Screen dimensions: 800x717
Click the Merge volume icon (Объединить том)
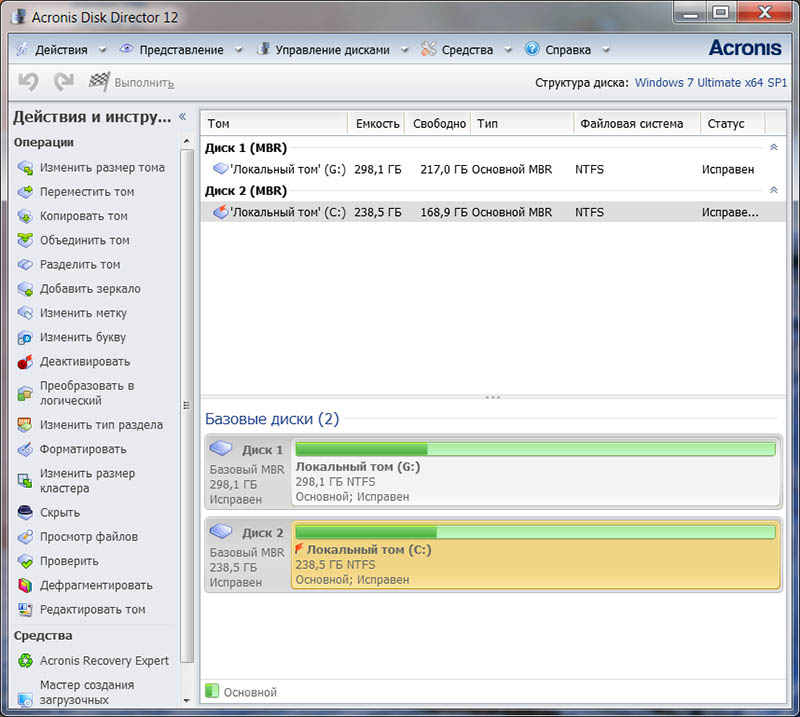25,240
